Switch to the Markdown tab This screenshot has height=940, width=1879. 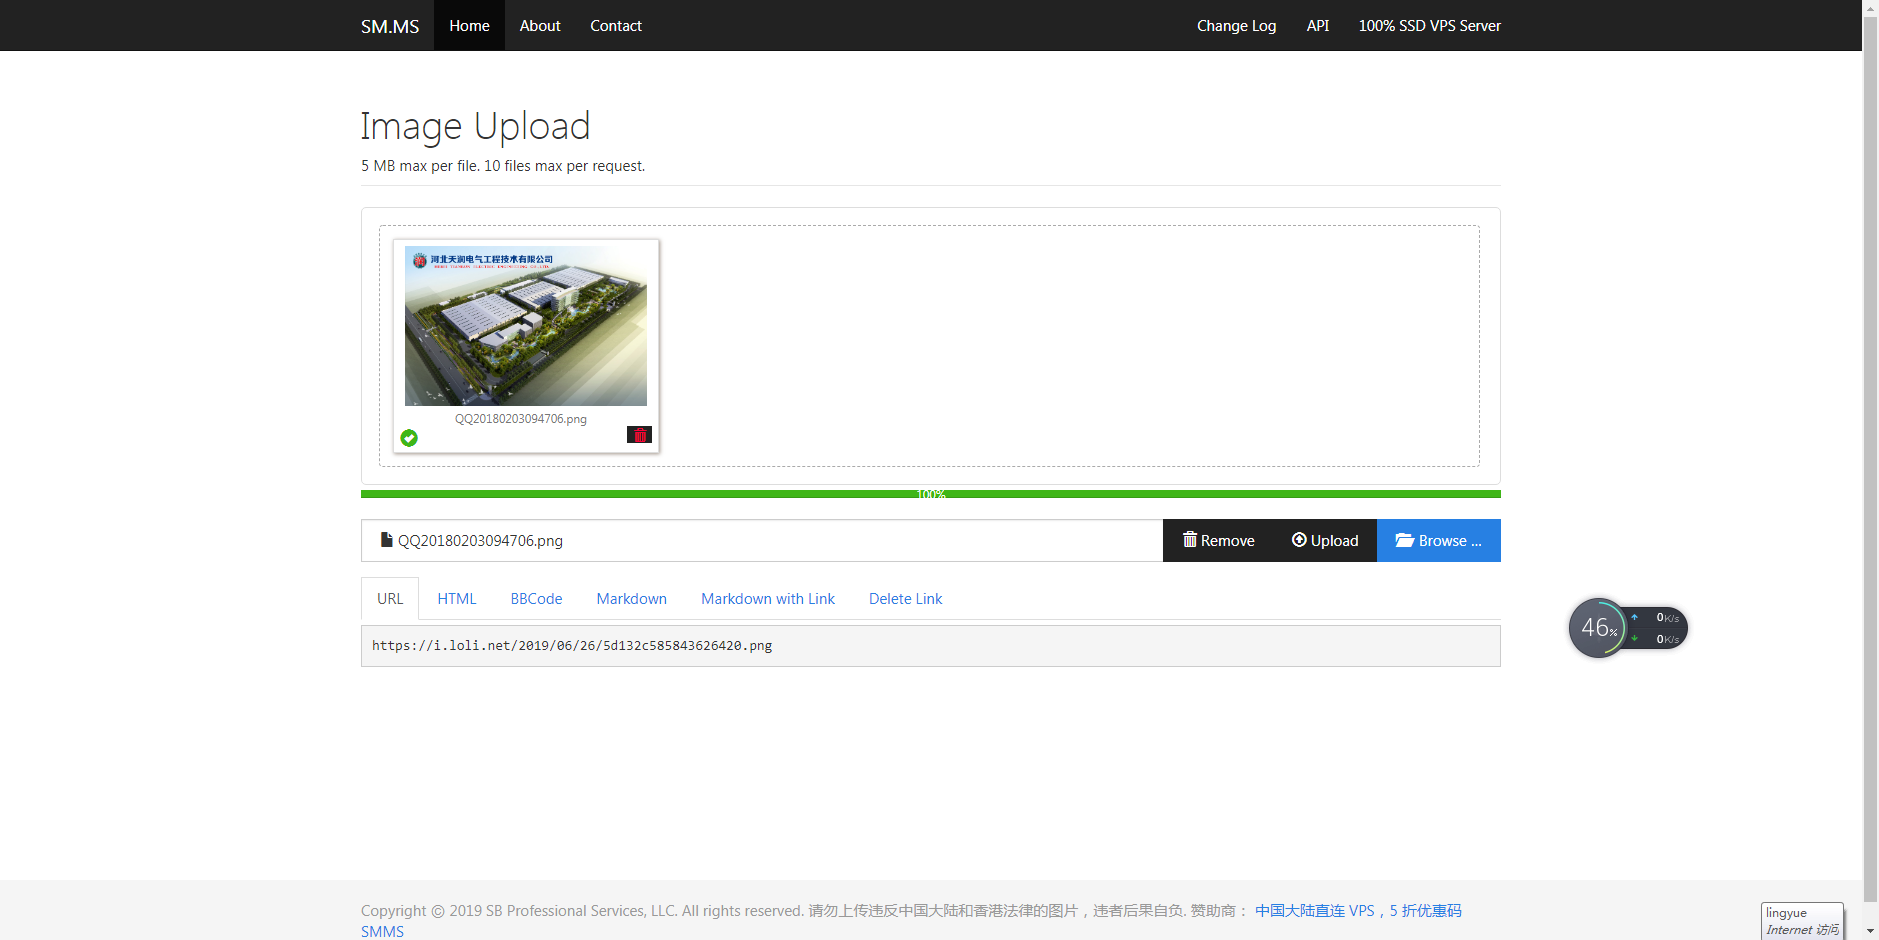point(631,599)
